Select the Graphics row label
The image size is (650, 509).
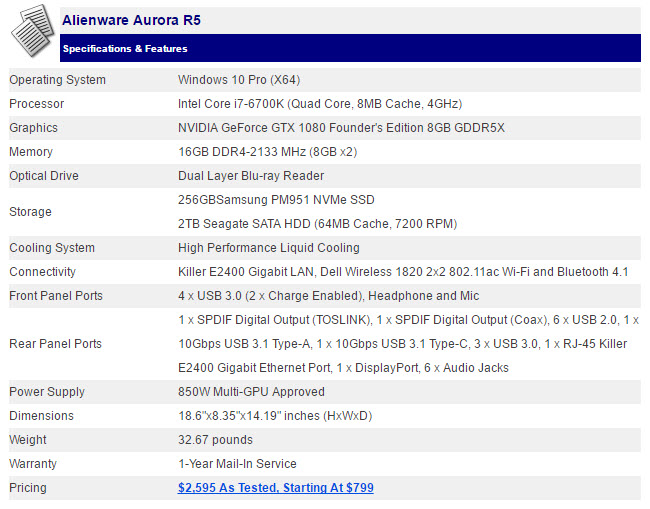click(x=33, y=128)
